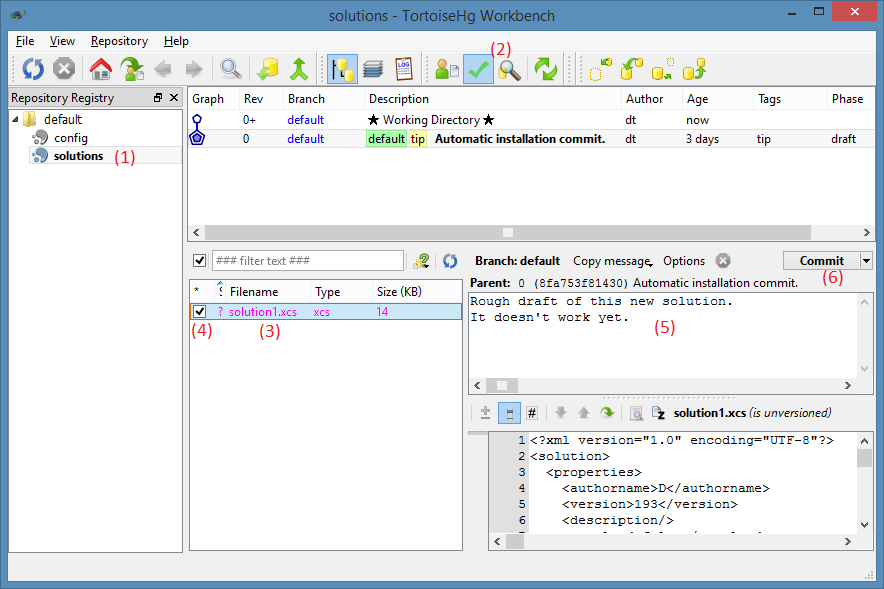The image size is (884, 589).
Task: Click the red house toolbar icon
Action: click(x=101, y=69)
